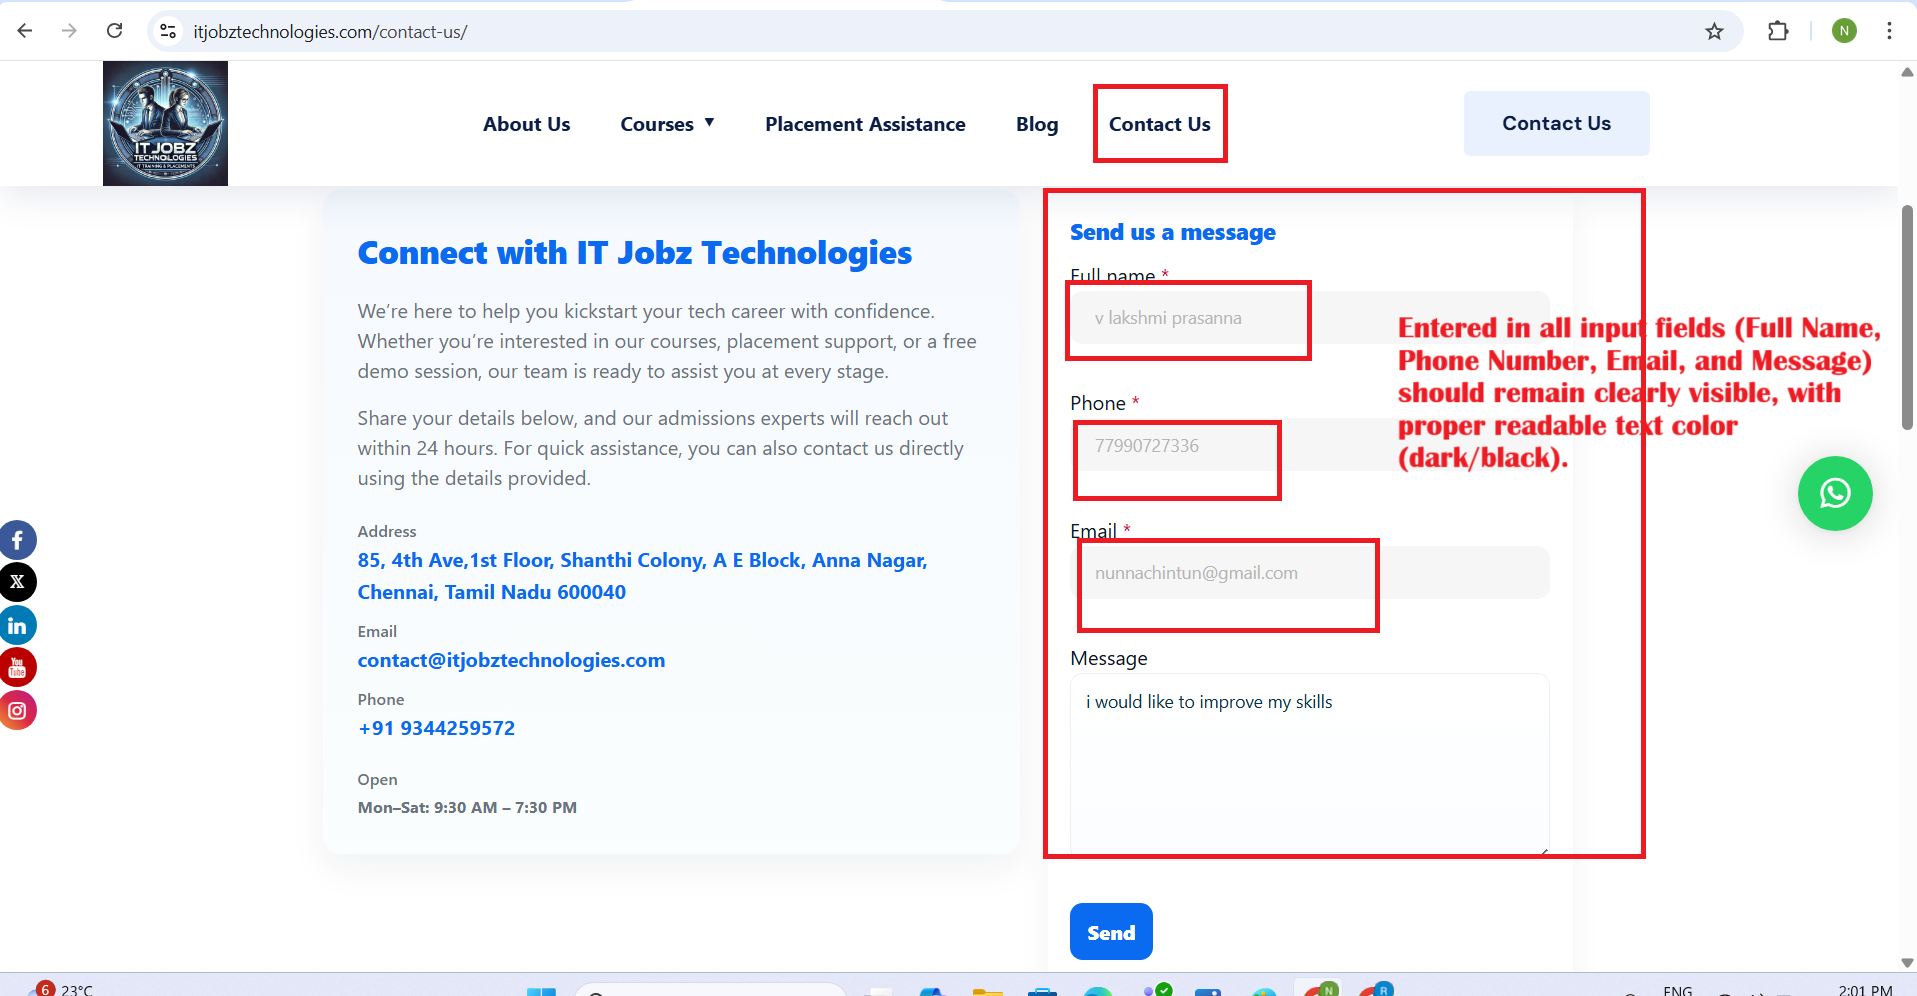Expand the Courses dropdown menu
Viewport: 1917px width, 996px height.
coord(667,124)
